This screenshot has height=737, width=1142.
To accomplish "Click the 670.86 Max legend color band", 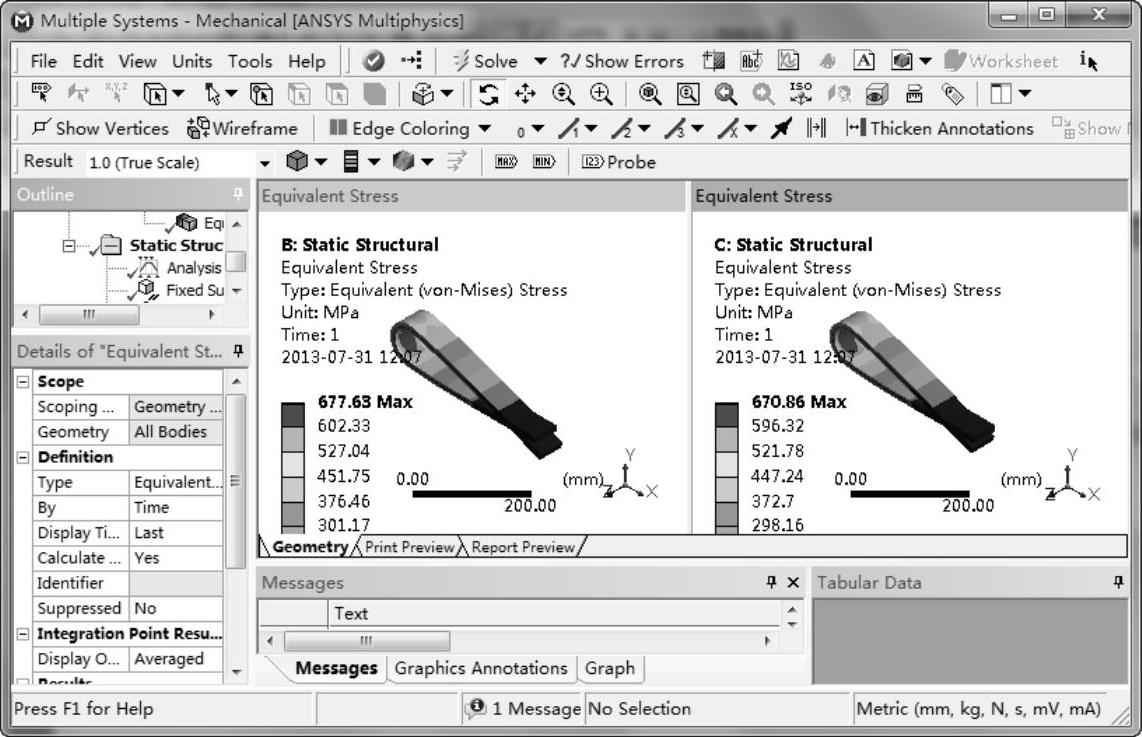I will 727,415.
